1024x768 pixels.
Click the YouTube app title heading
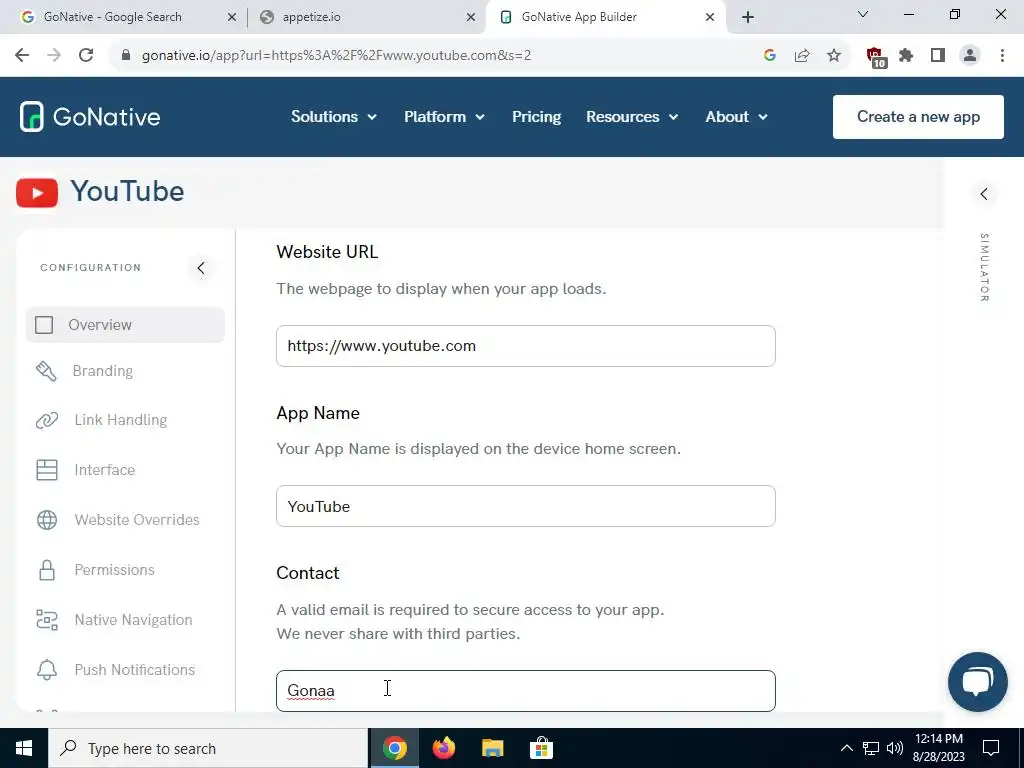127,191
